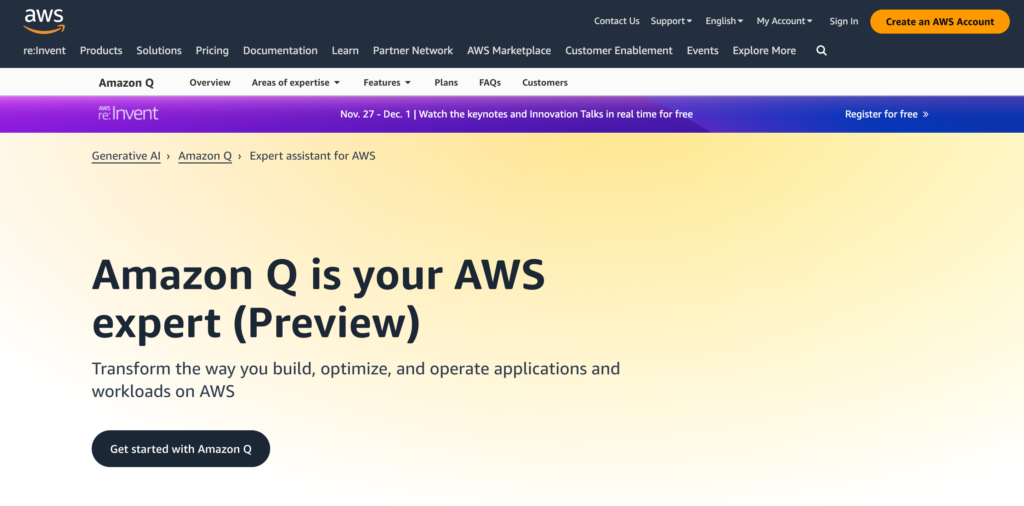Screen dimensions: 1024x506
Task: Click Get started with Amazon Q button
Action: [x=180, y=449]
